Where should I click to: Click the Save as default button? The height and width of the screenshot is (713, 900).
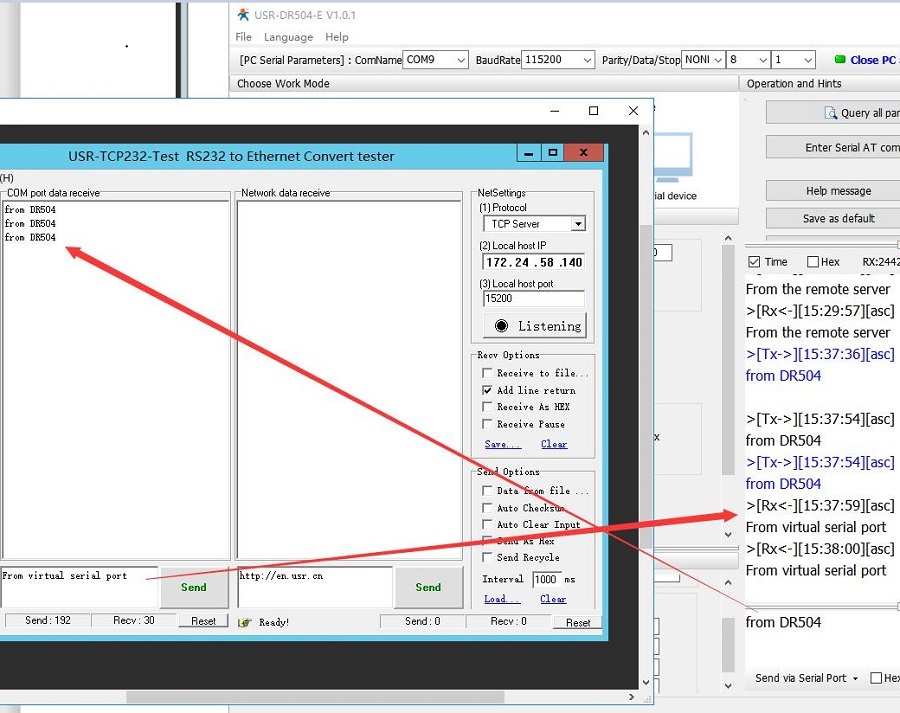[x=835, y=218]
